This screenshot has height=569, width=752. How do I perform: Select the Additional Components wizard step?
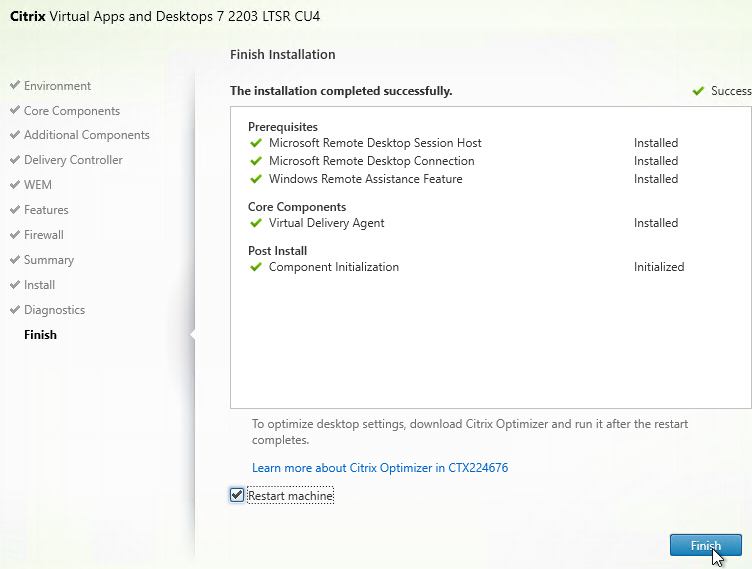[x=87, y=135]
